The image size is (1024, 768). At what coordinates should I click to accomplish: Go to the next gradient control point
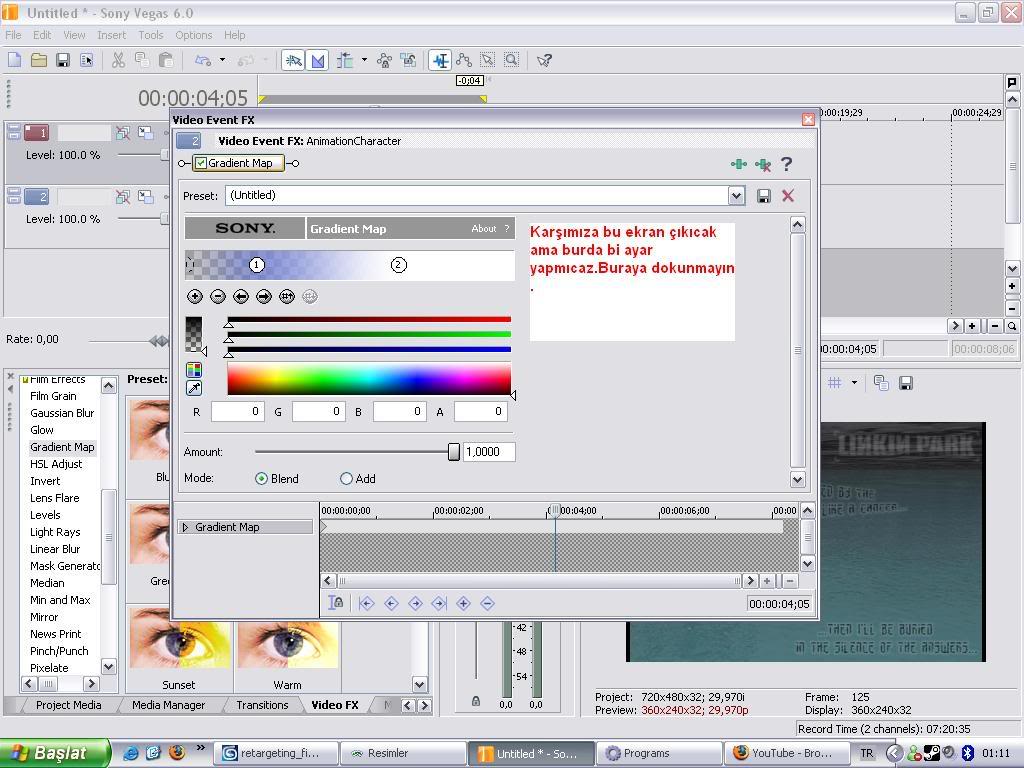(264, 297)
